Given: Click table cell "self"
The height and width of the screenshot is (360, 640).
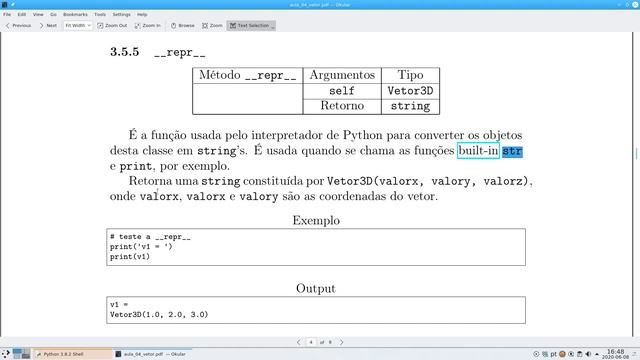Looking at the screenshot, I should pos(342,91).
